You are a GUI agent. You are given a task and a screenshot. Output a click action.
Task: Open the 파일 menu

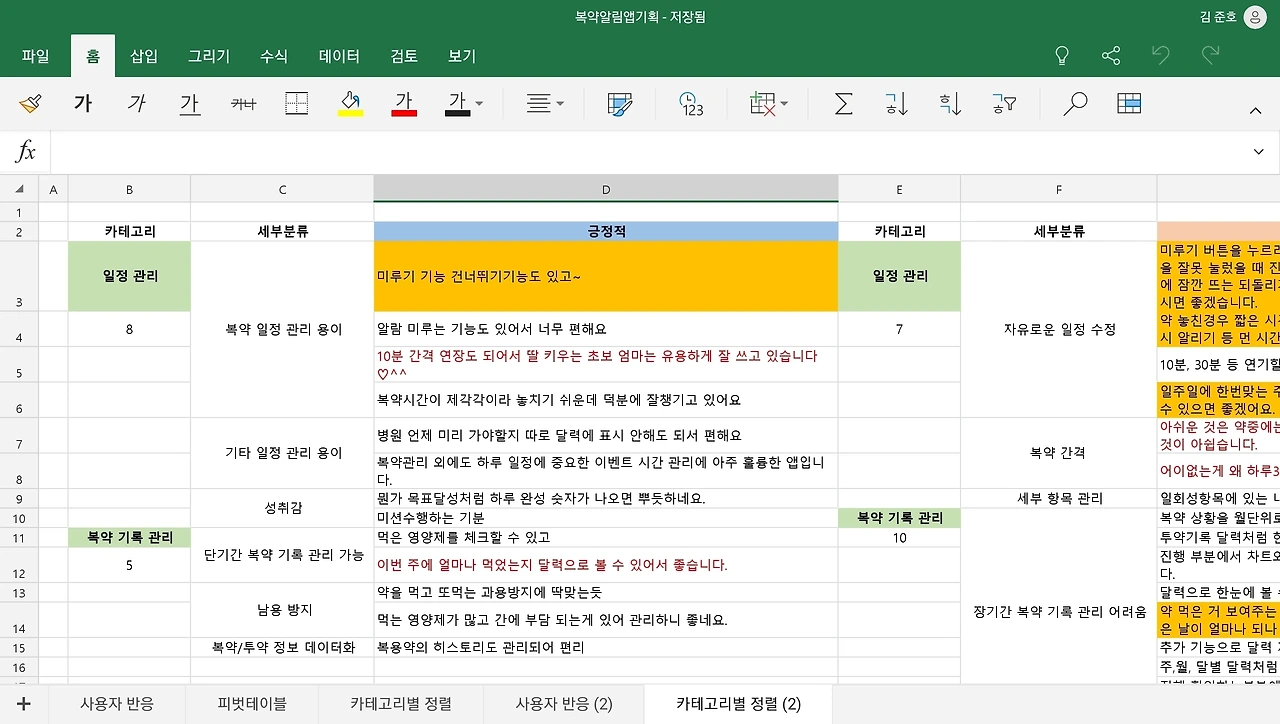35,56
